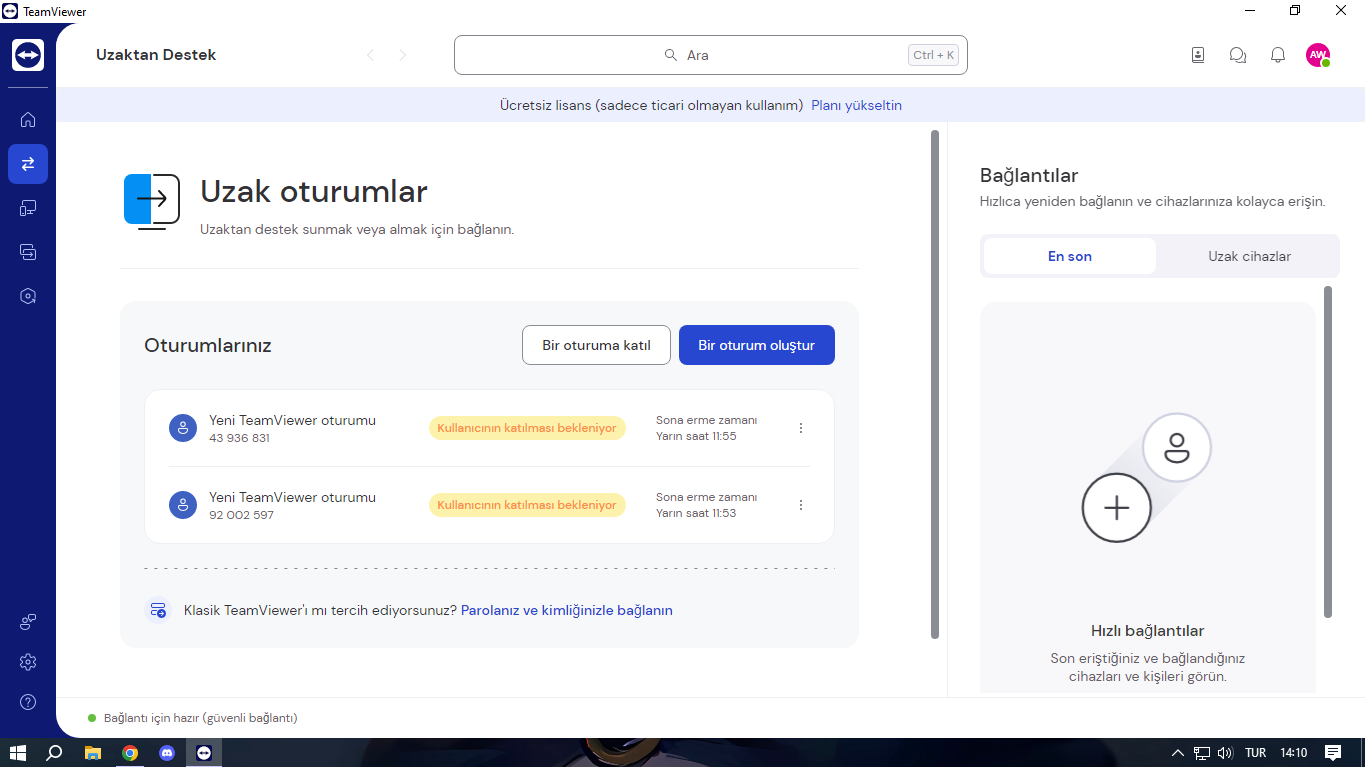The height and width of the screenshot is (767, 1365).
Task: Open File Explorer from the taskbar
Action: [x=93, y=753]
